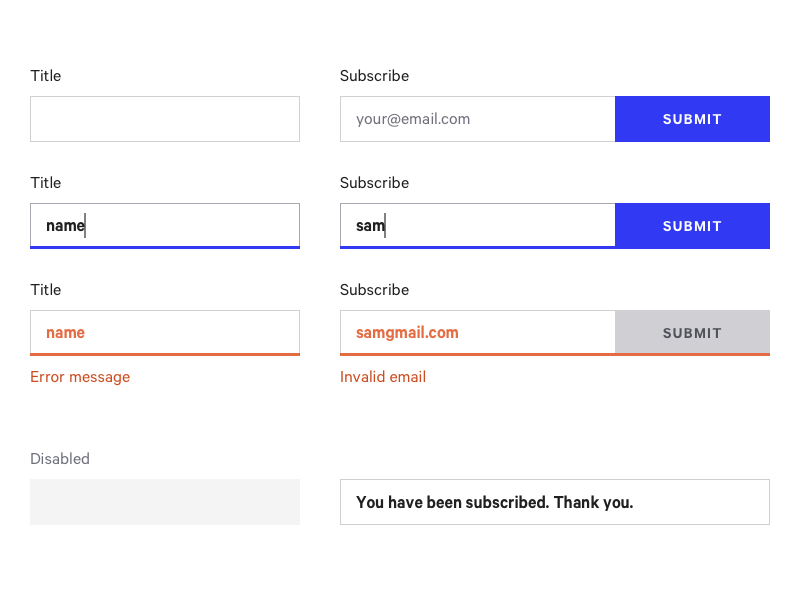Click the grey disabled input box
The width and height of the screenshot is (800, 600).
point(165,502)
